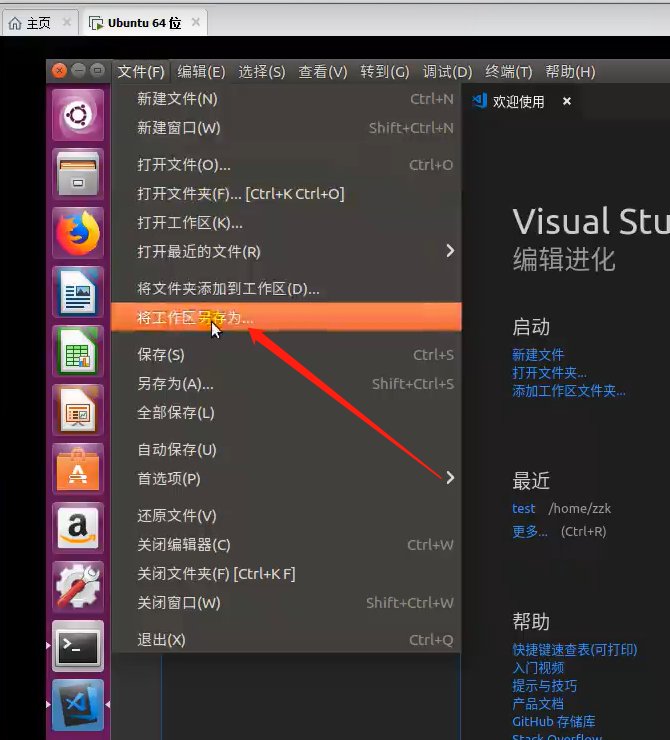Select 关闭窗口(W) menu entry

click(x=286, y=603)
